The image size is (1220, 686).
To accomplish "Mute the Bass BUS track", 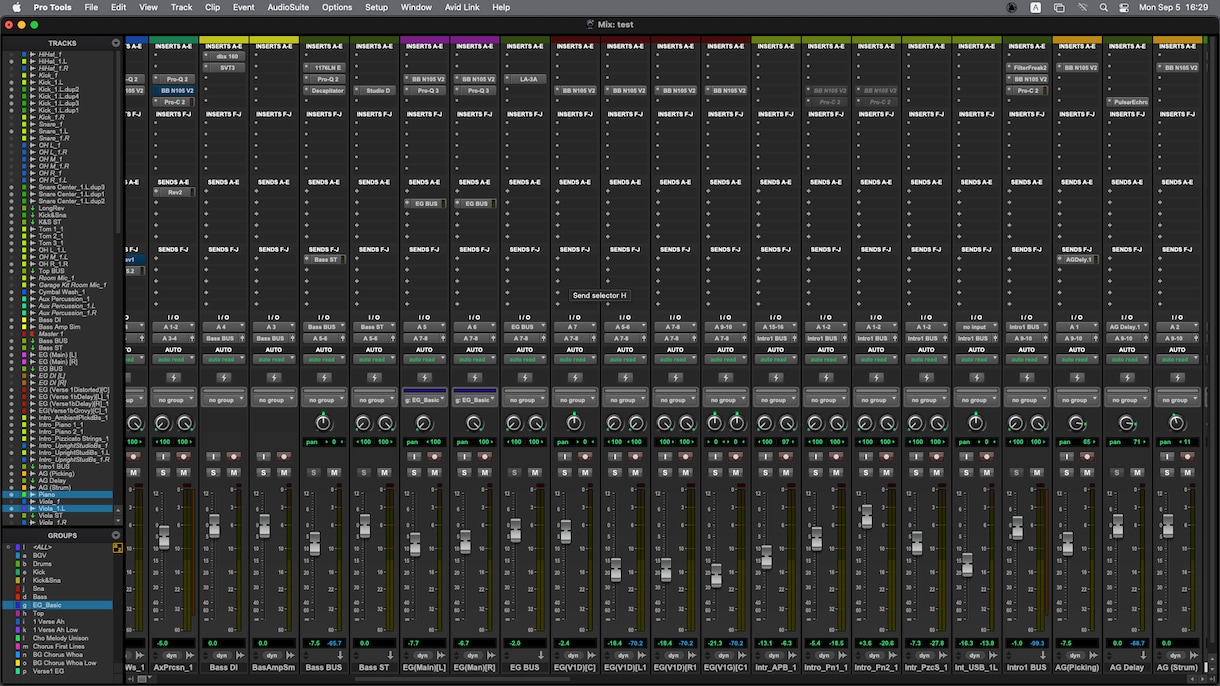I will pos(334,472).
